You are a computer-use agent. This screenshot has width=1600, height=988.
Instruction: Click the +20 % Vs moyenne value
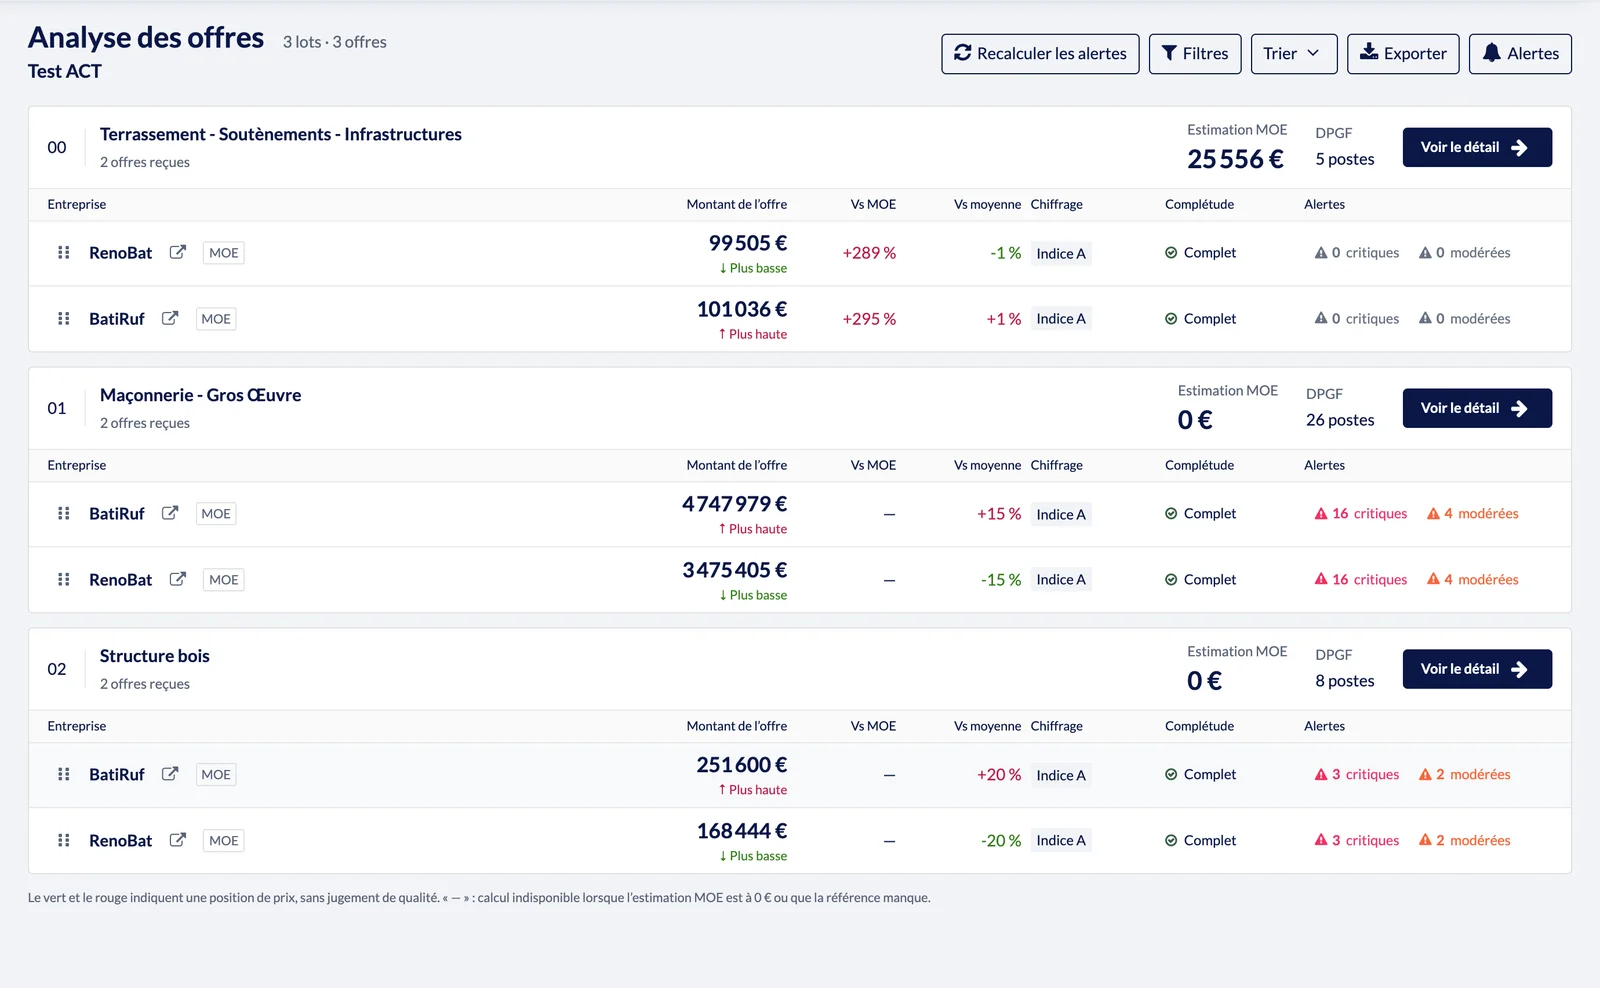tap(999, 775)
